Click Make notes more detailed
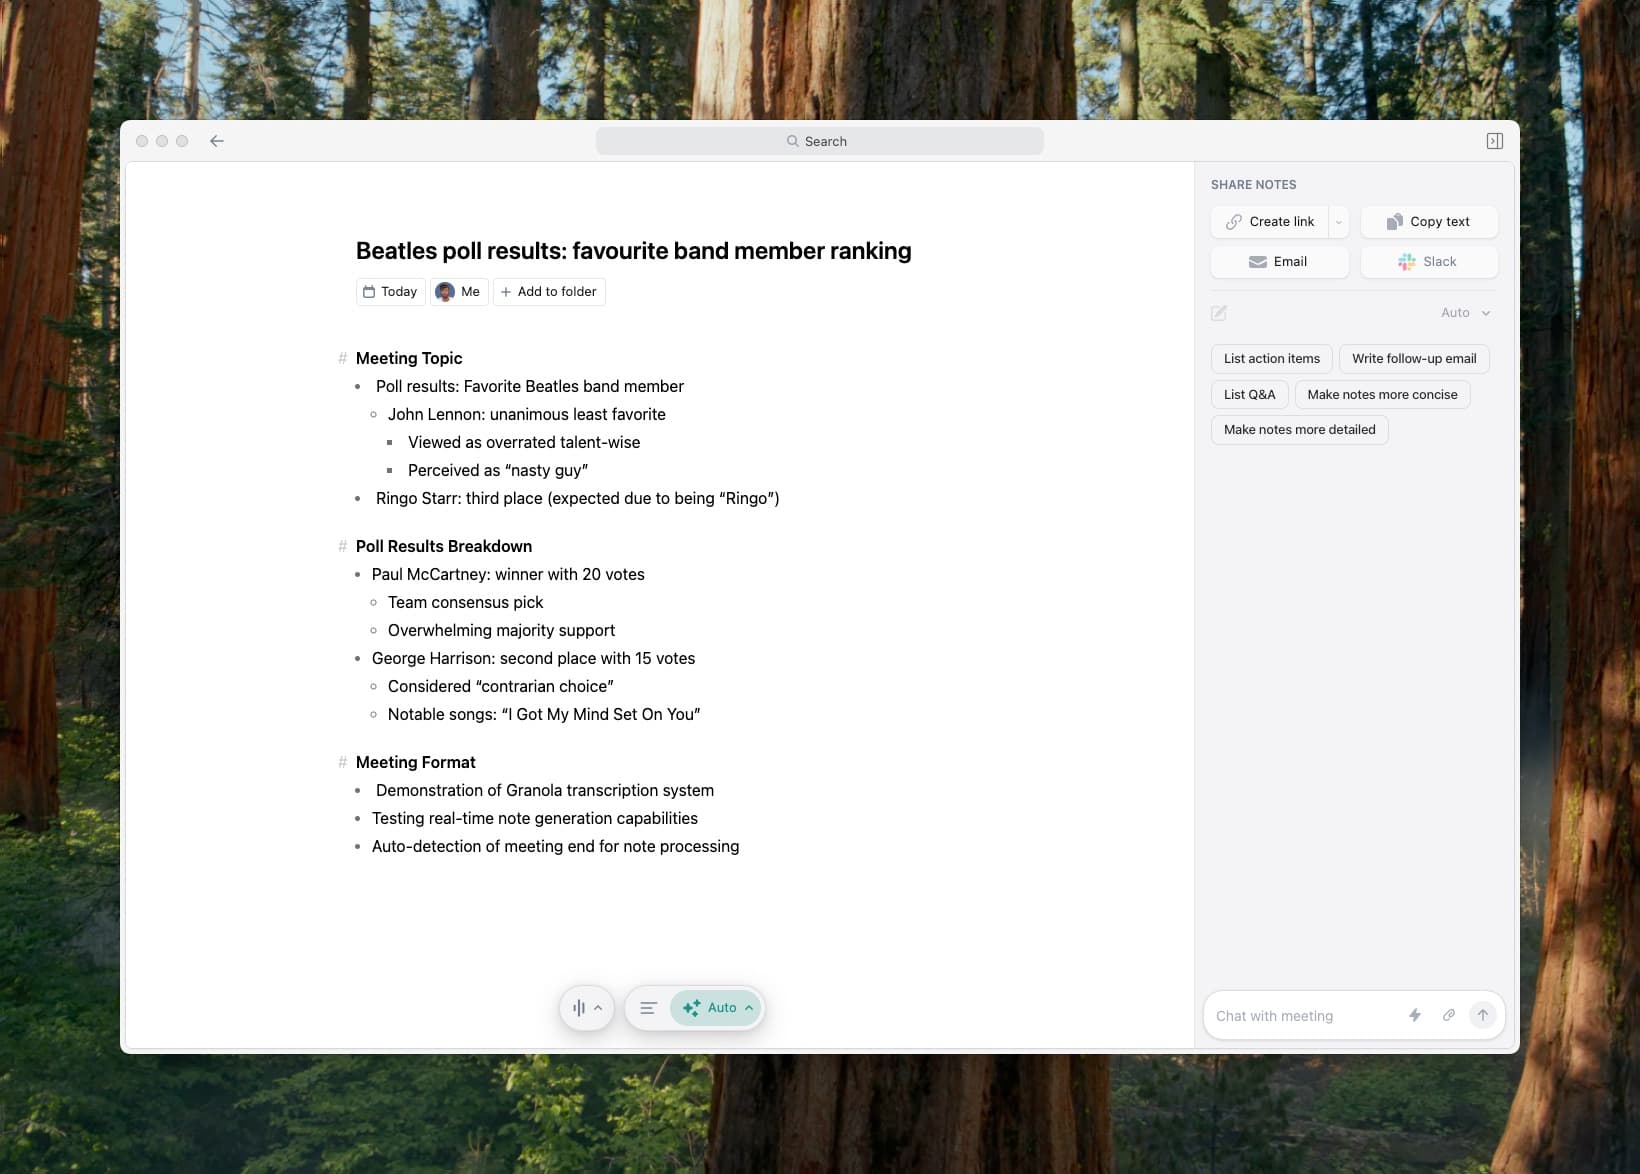The height and width of the screenshot is (1174, 1640). (1299, 430)
